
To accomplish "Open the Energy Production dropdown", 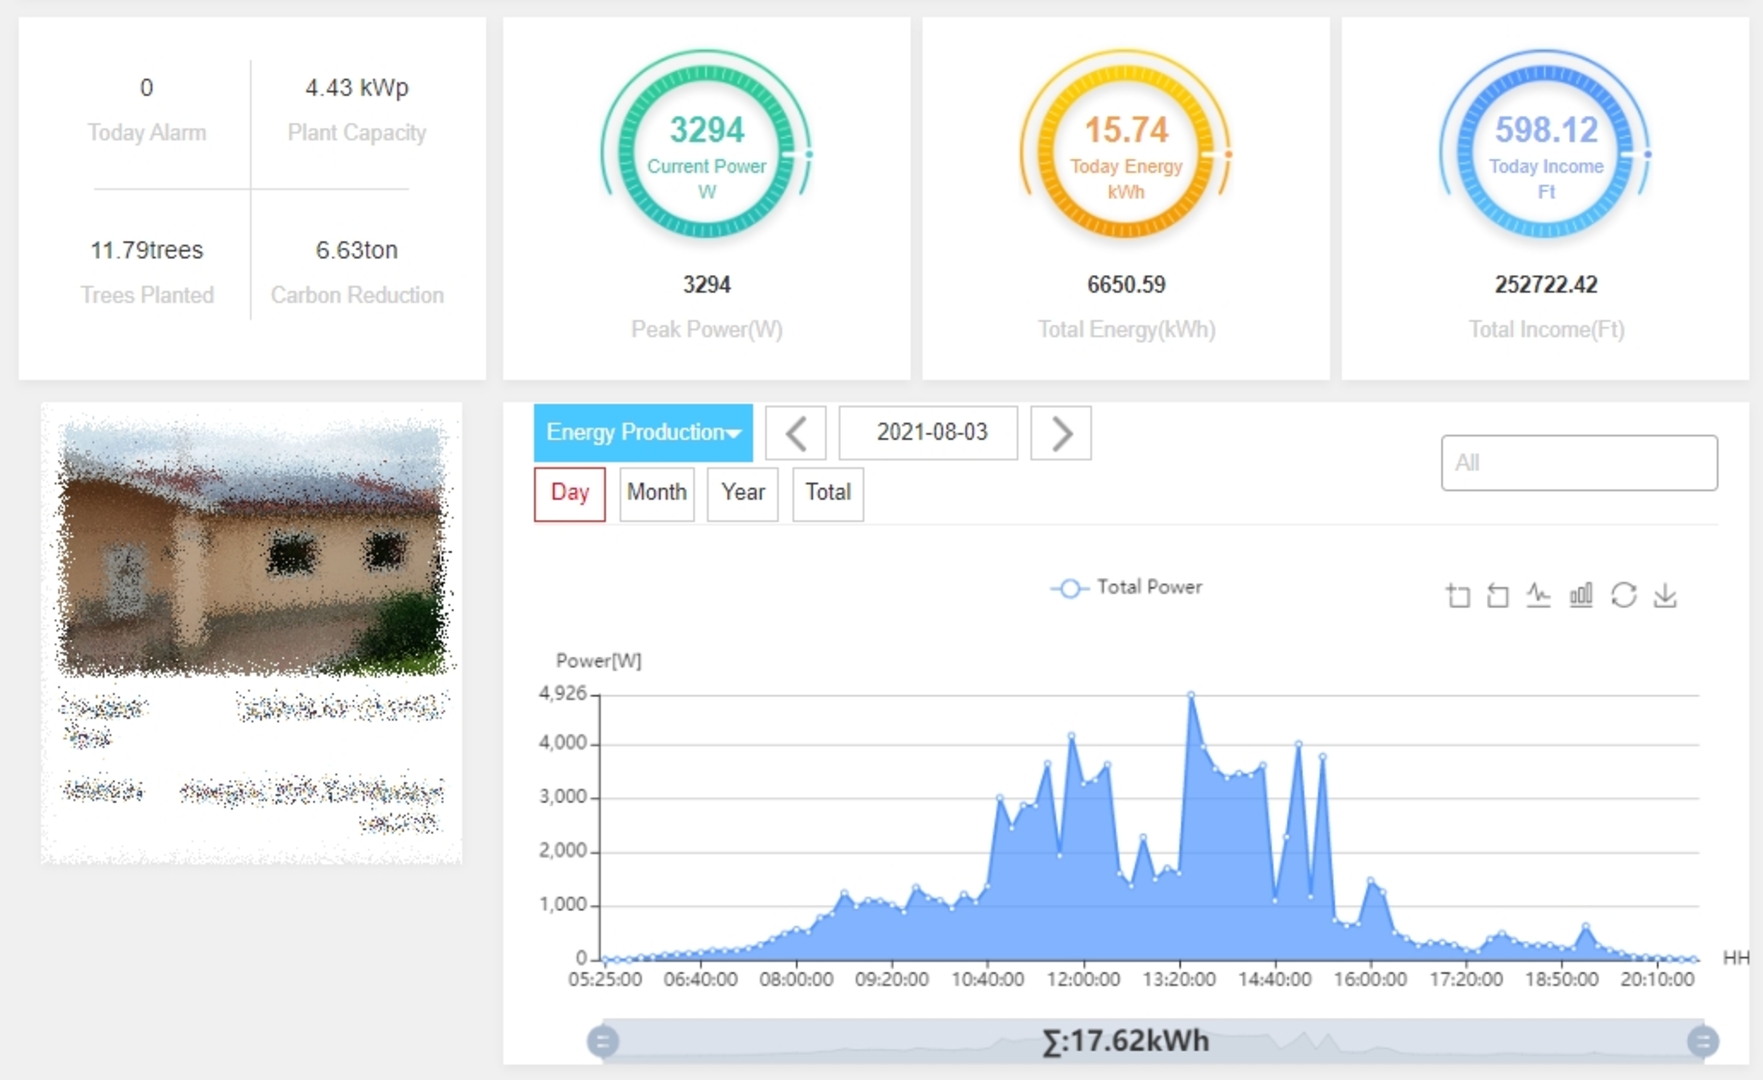I will coord(643,433).
